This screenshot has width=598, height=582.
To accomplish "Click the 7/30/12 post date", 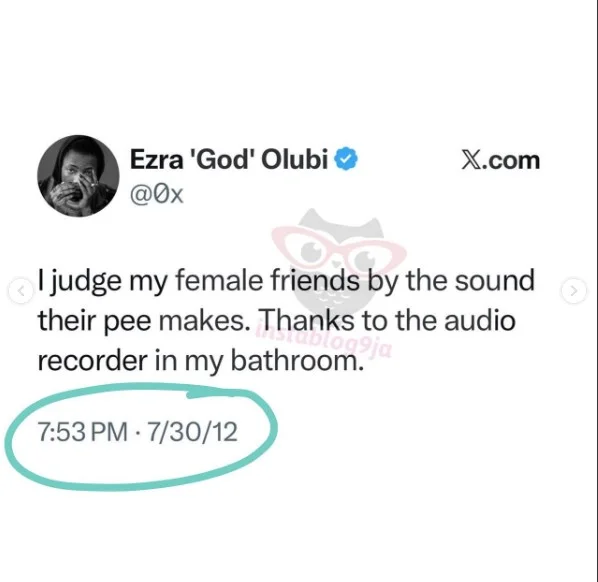I will click(x=192, y=432).
